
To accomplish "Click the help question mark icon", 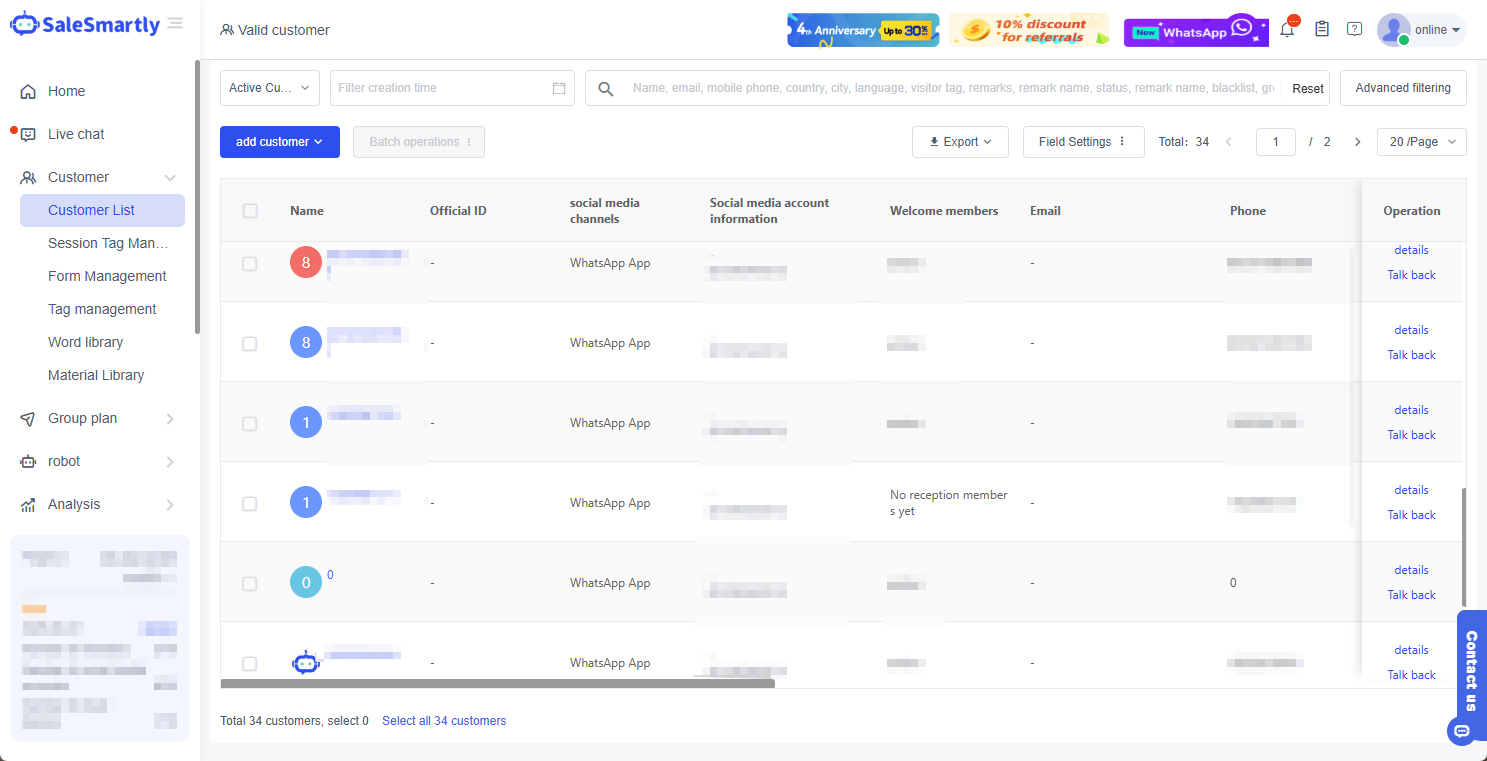I will [1354, 30].
